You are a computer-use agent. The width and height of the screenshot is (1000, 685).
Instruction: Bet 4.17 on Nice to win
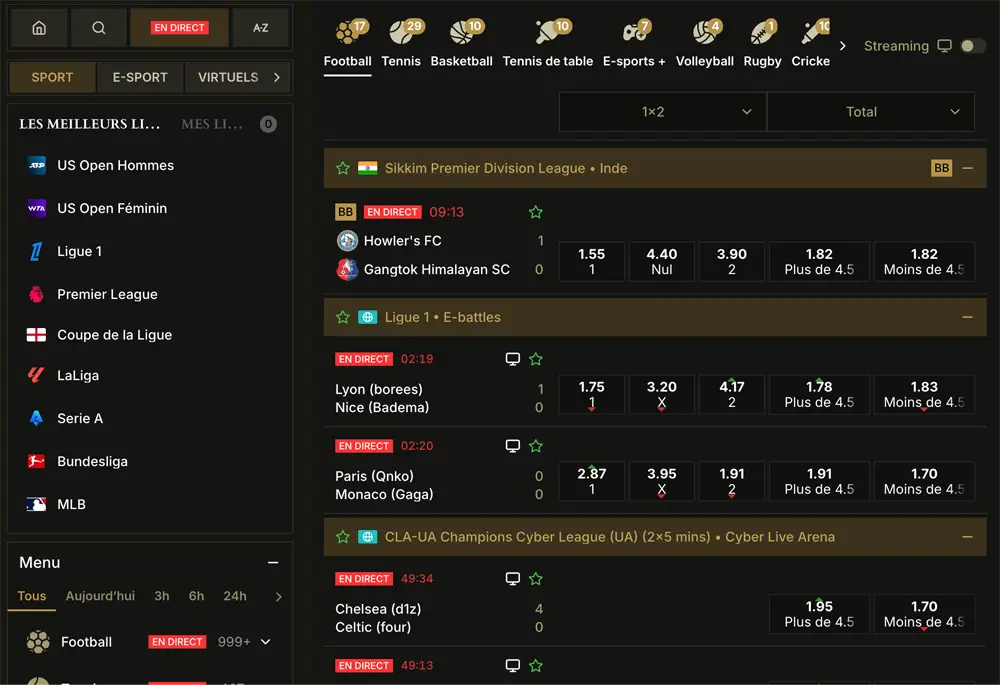(732, 394)
